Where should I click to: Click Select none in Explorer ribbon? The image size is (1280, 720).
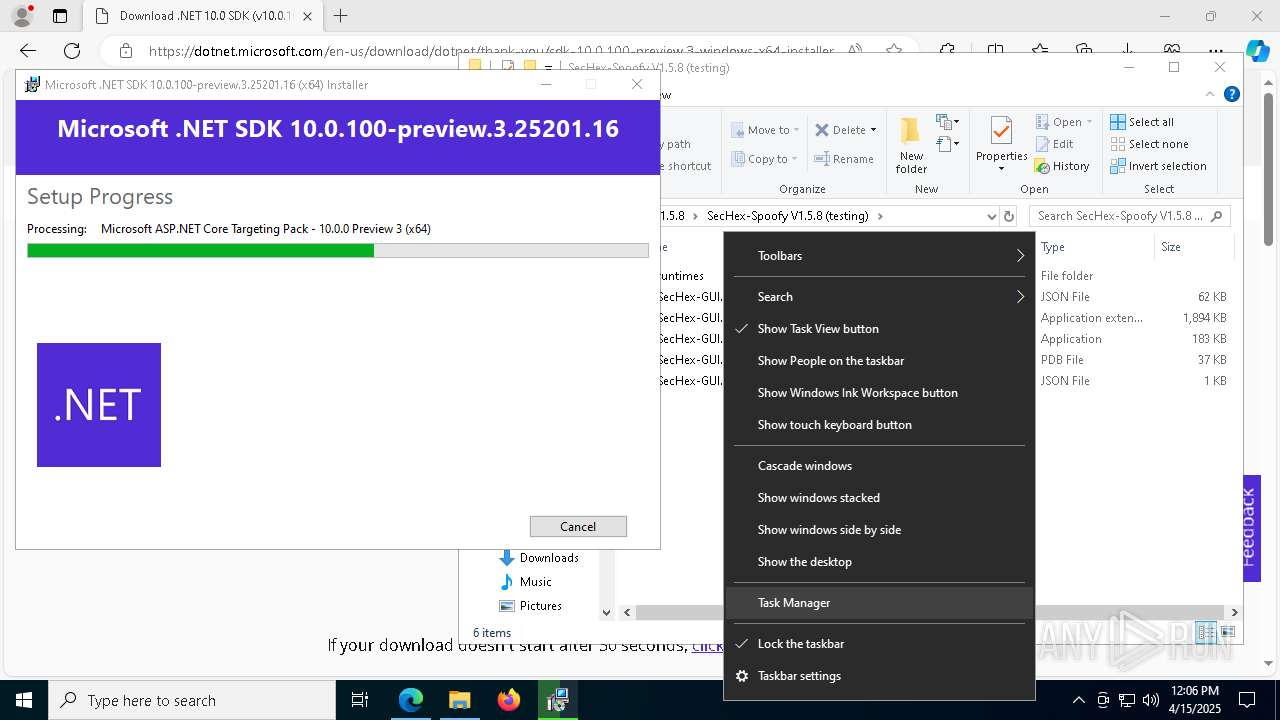point(1149,144)
